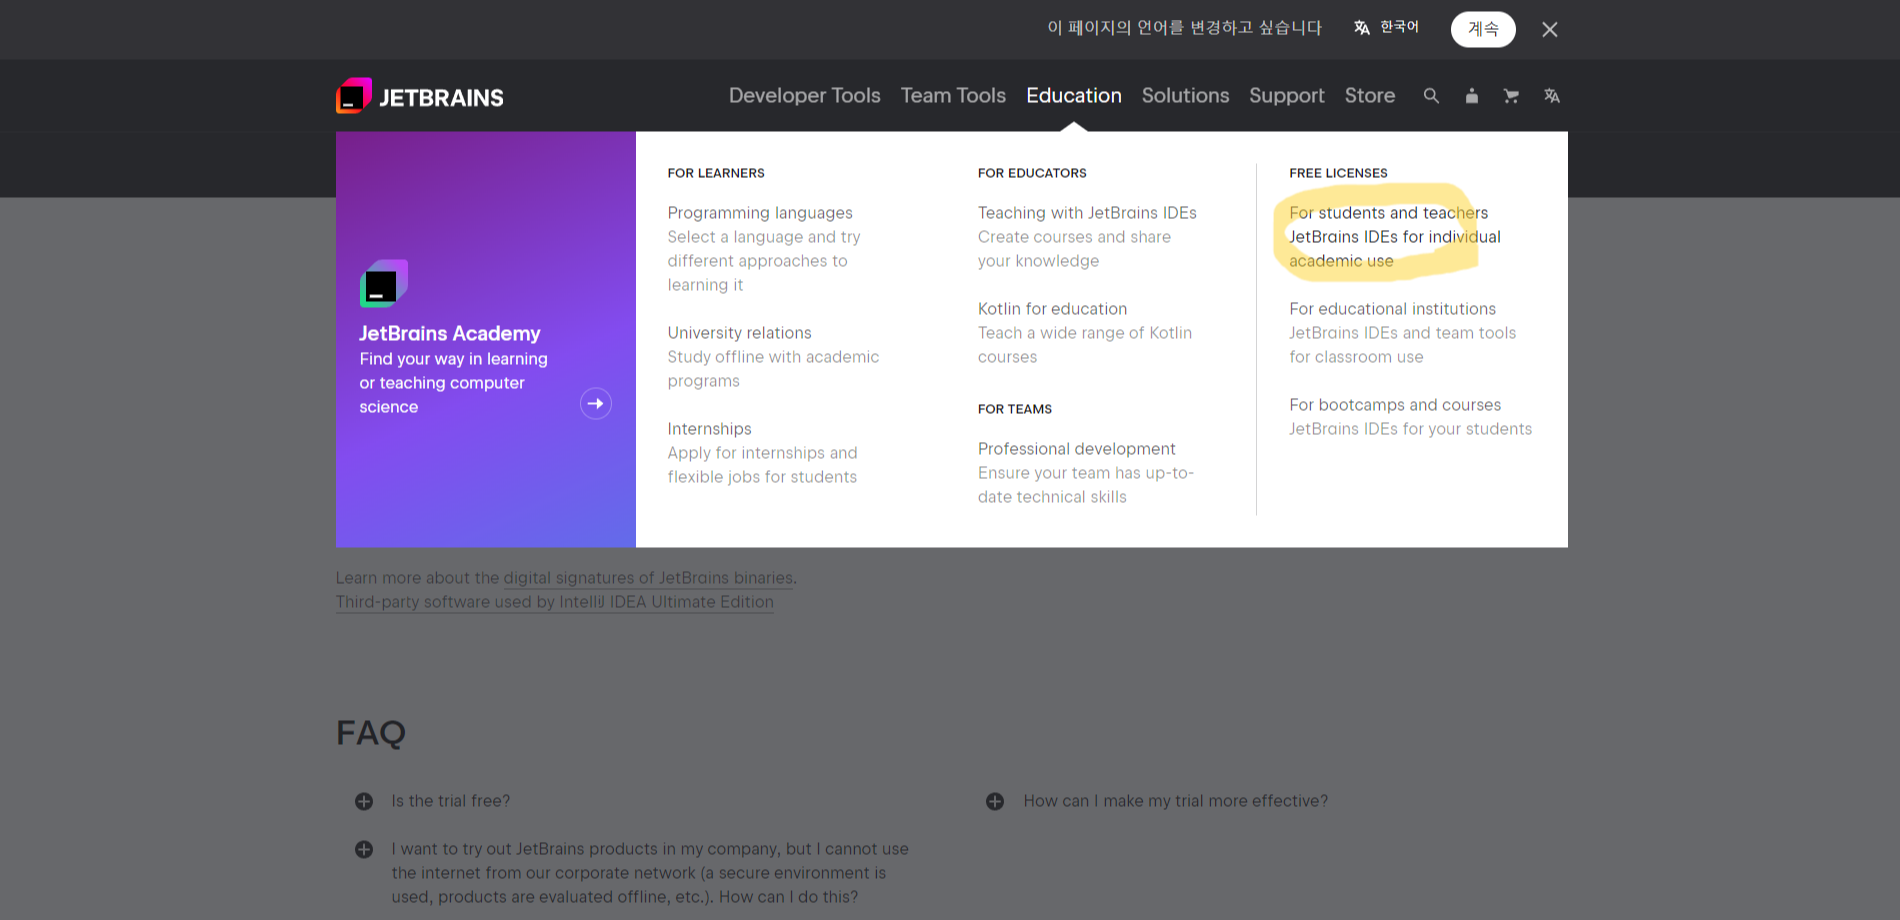Open digital signatures of JetBrains binaries link
This screenshot has height=920, width=1900.
click(x=649, y=578)
